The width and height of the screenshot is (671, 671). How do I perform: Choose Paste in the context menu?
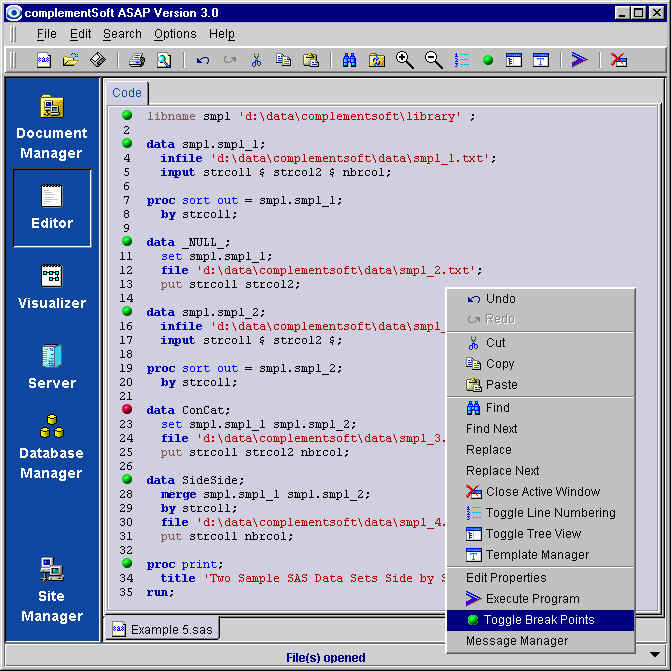540,385
